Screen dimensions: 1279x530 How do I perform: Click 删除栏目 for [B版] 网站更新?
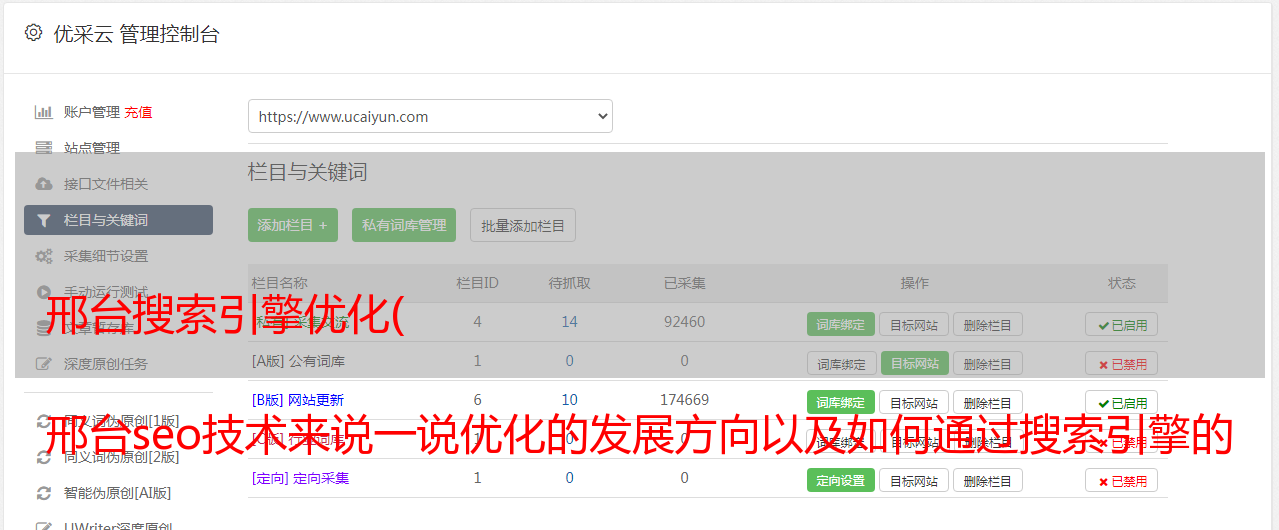[x=987, y=403]
